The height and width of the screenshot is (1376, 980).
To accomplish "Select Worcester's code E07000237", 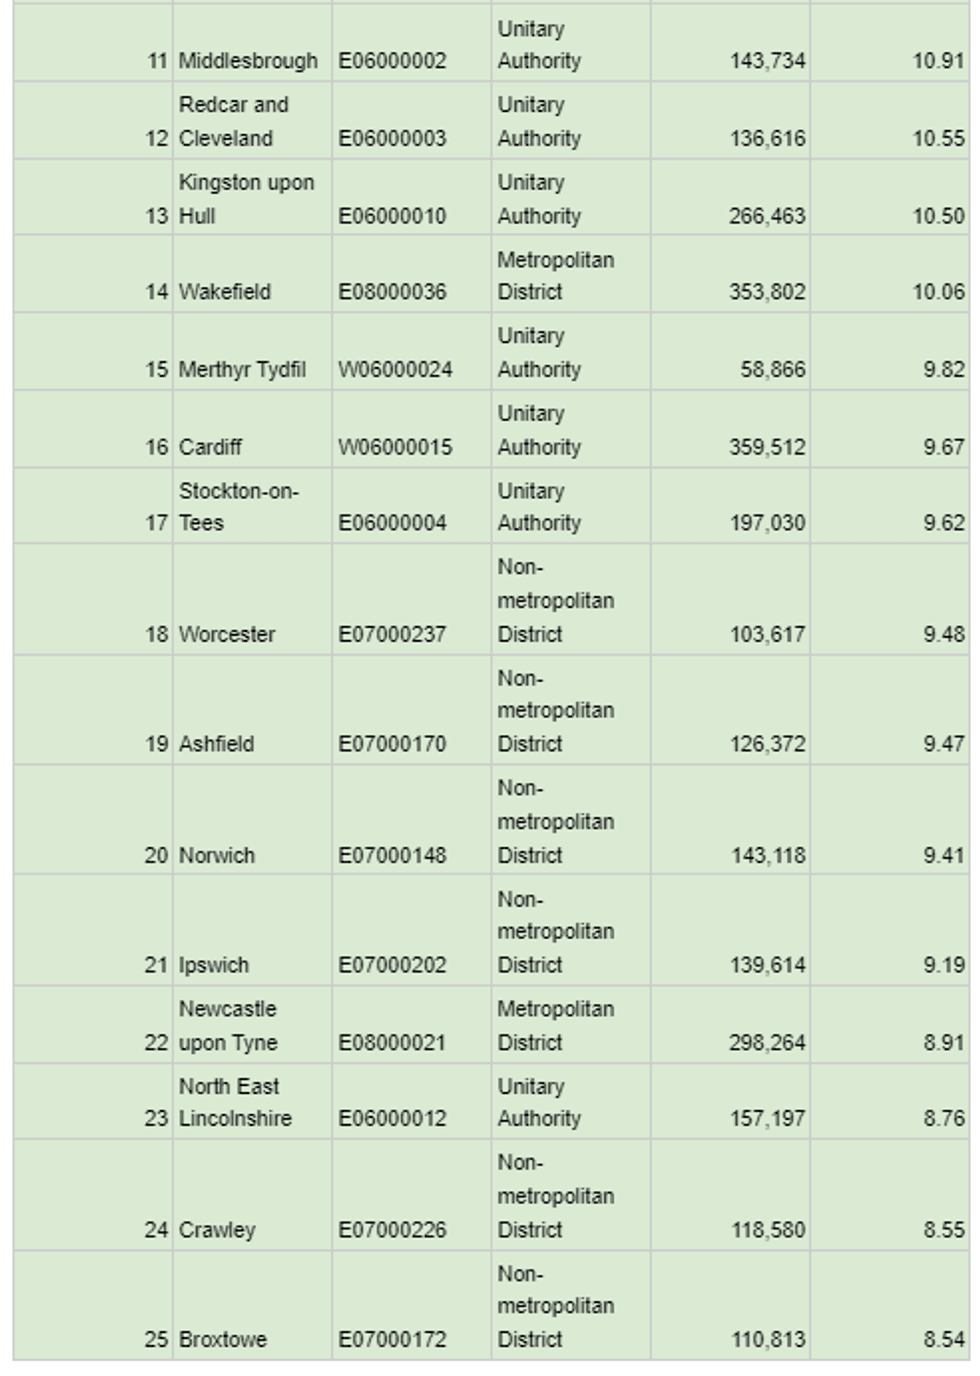I will pos(392,634).
